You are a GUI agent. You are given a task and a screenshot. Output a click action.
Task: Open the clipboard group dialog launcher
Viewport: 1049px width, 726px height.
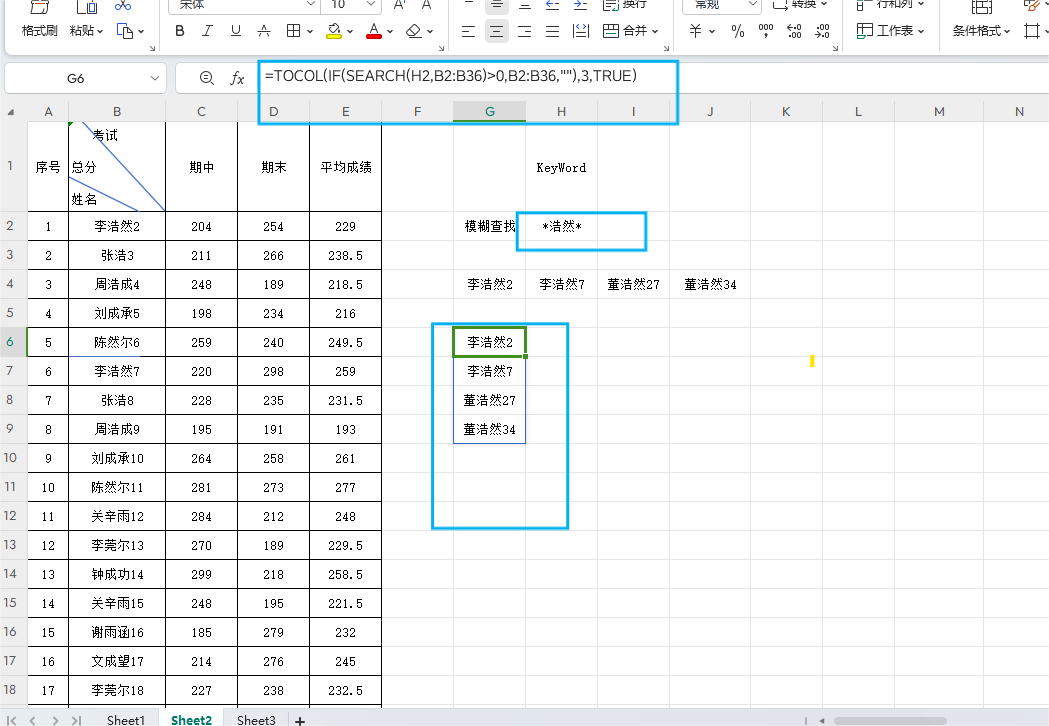tap(153, 48)
